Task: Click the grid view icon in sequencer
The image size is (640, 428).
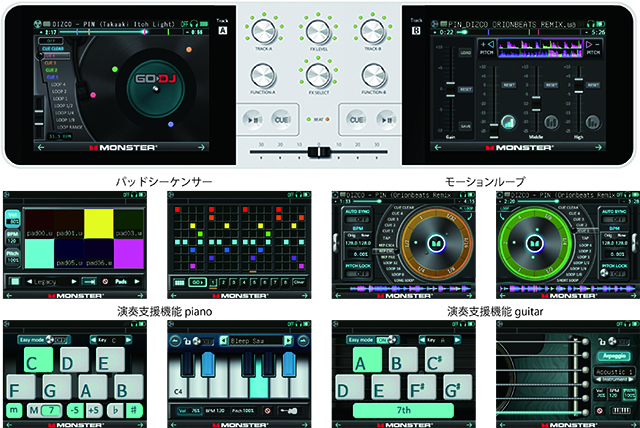Action: coord(179,282)
